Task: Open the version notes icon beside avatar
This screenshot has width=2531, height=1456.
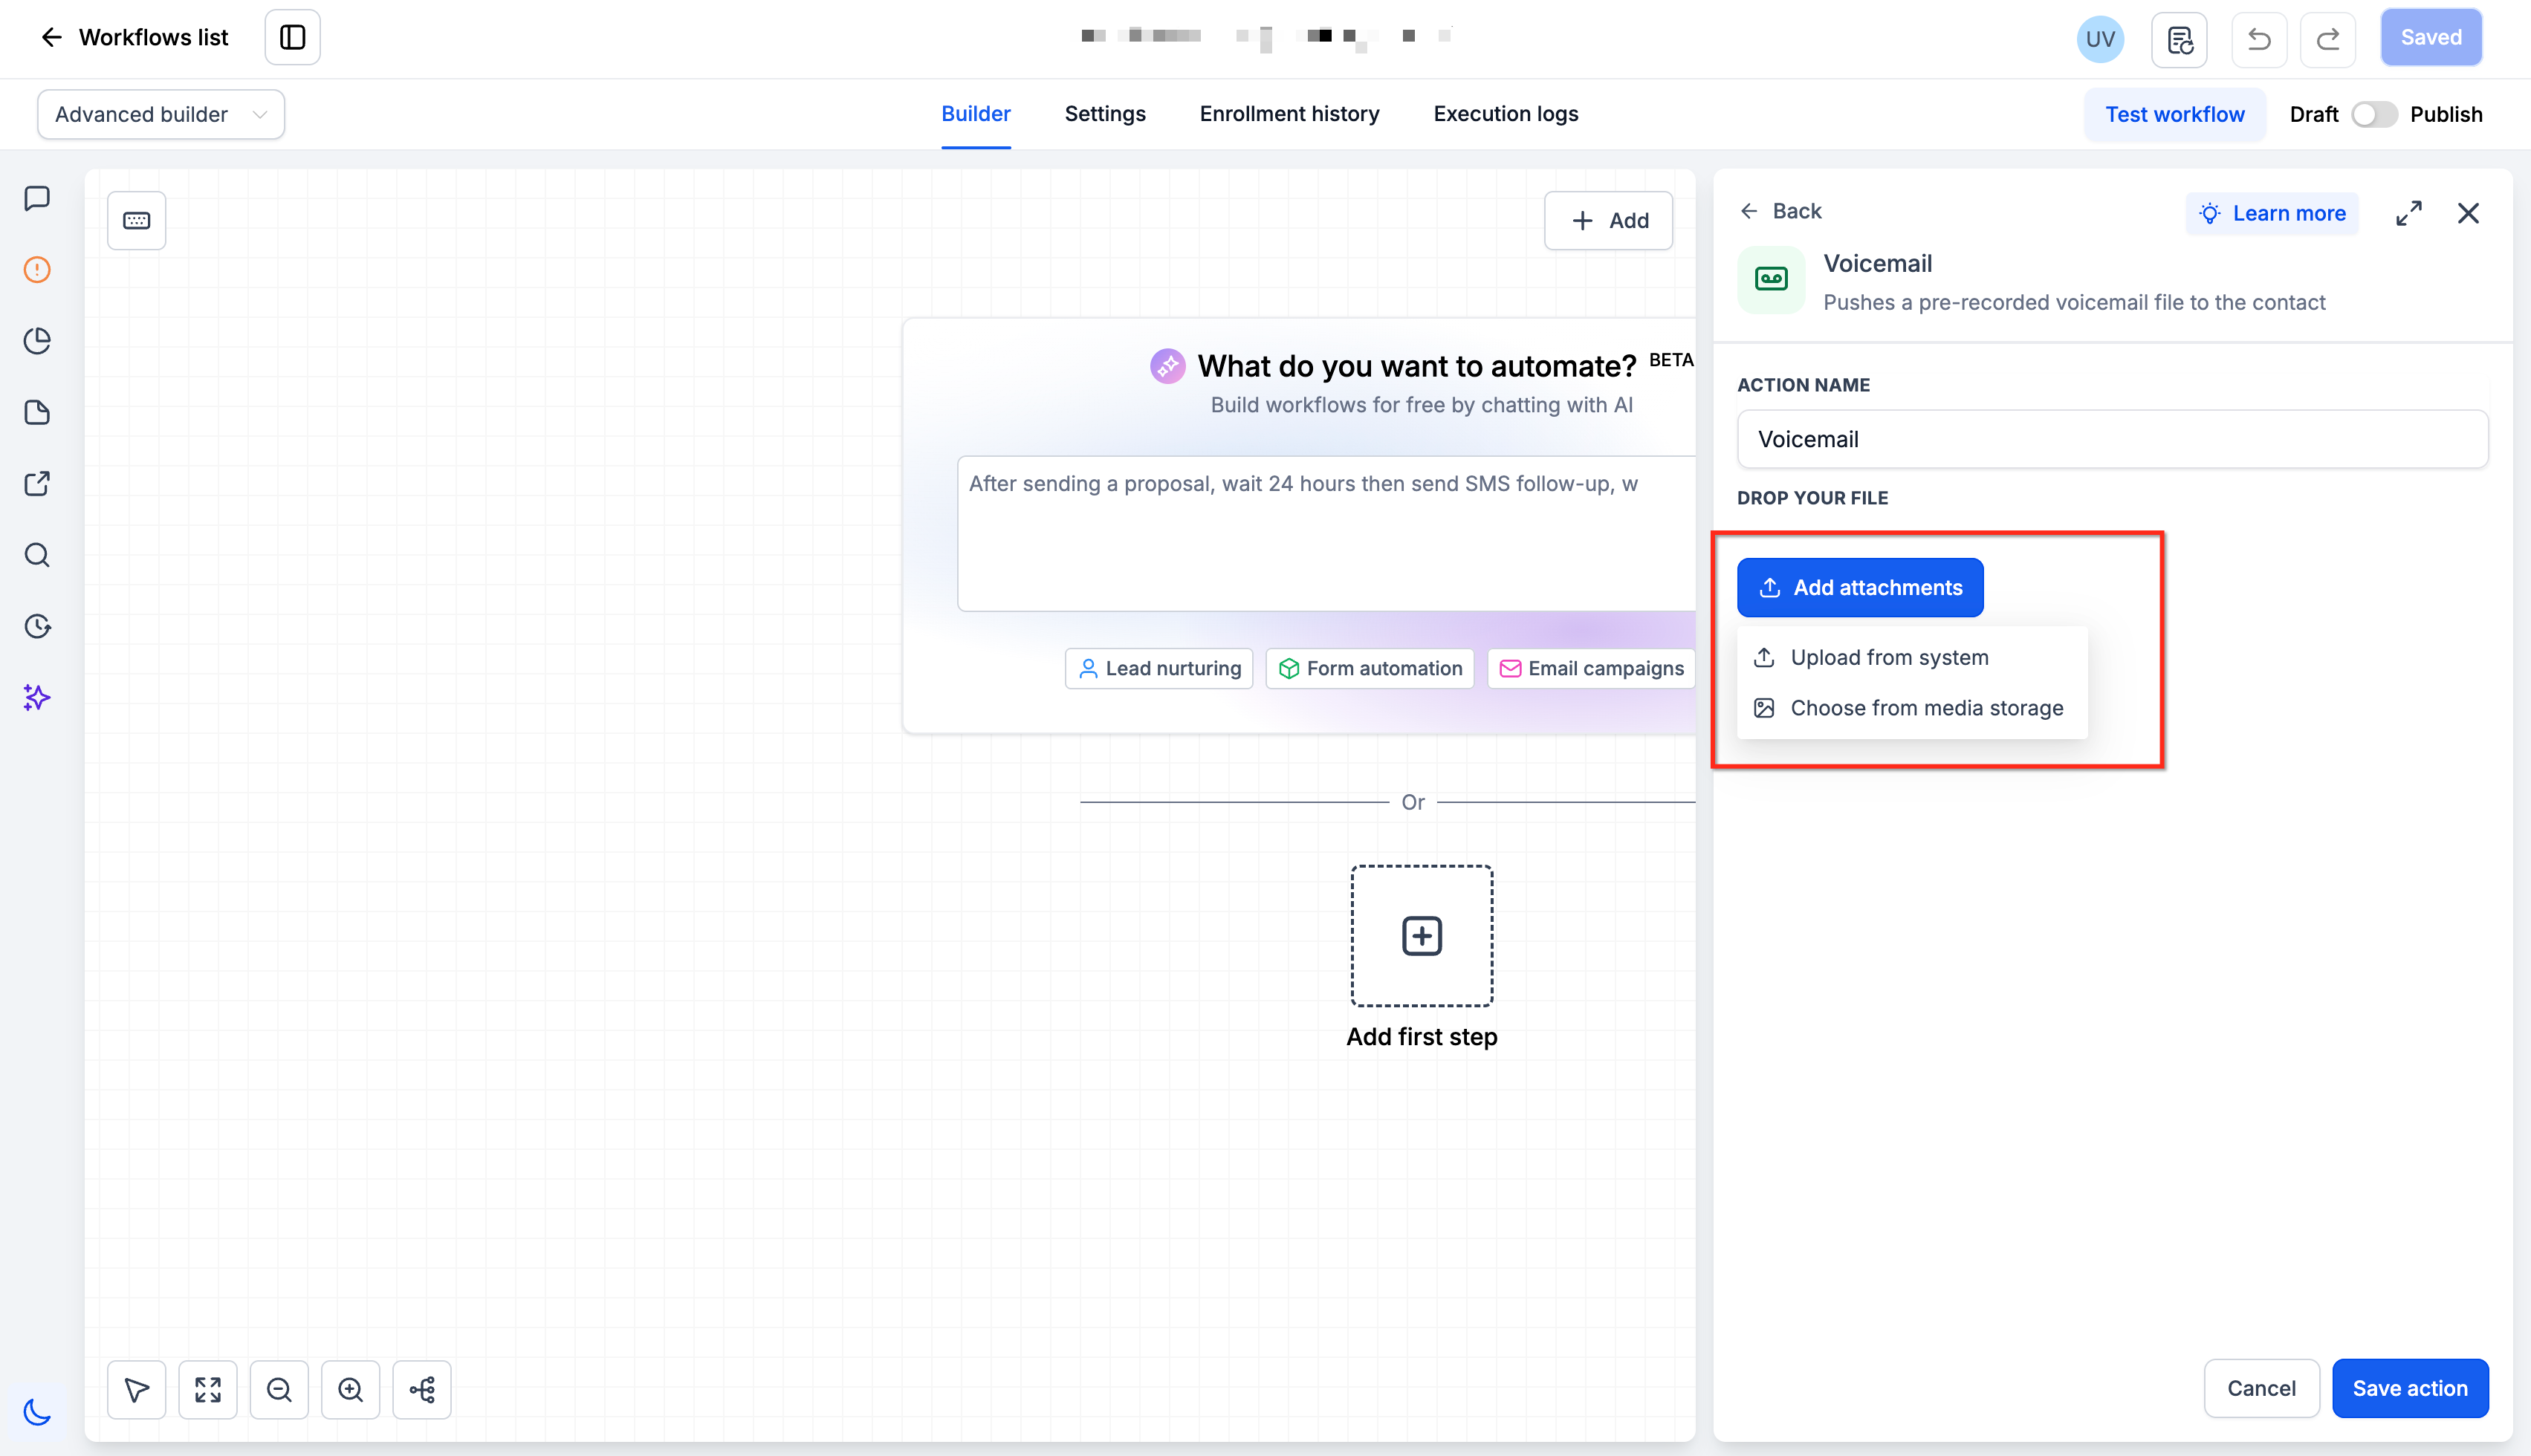Action: [x=2179, y=39]
